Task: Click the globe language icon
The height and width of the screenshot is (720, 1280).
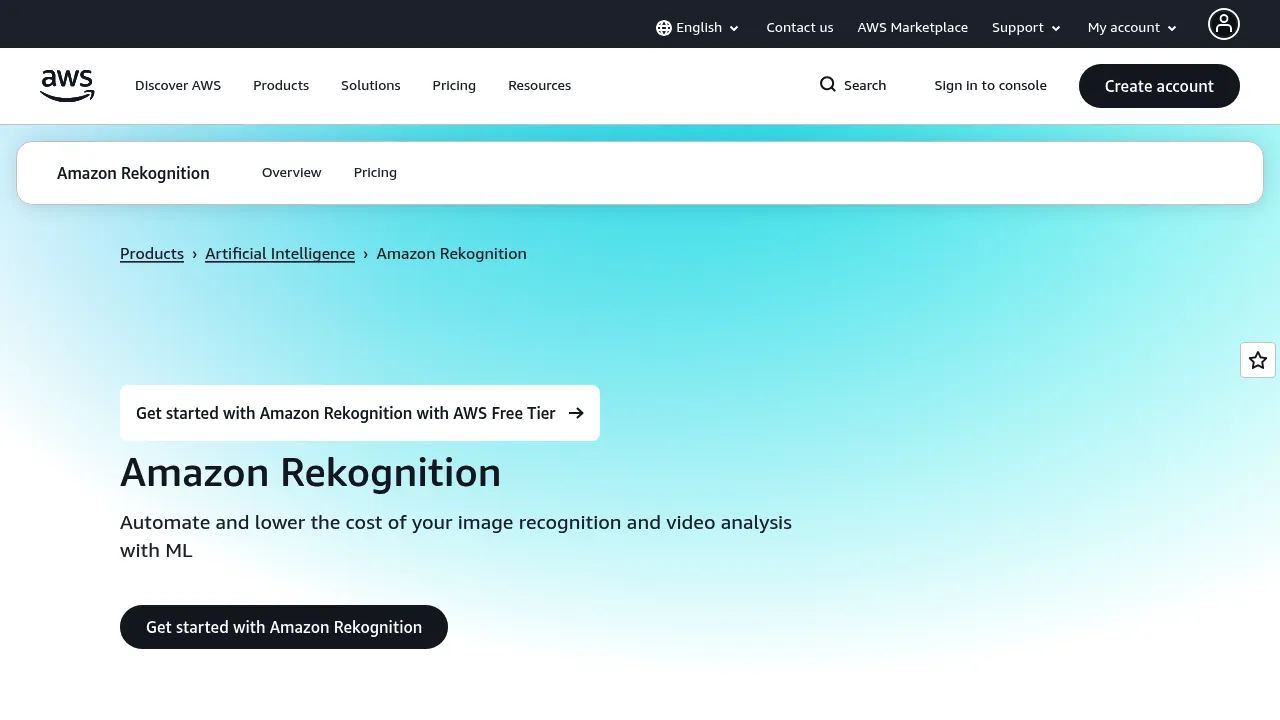Action: (x=664, y=28)
